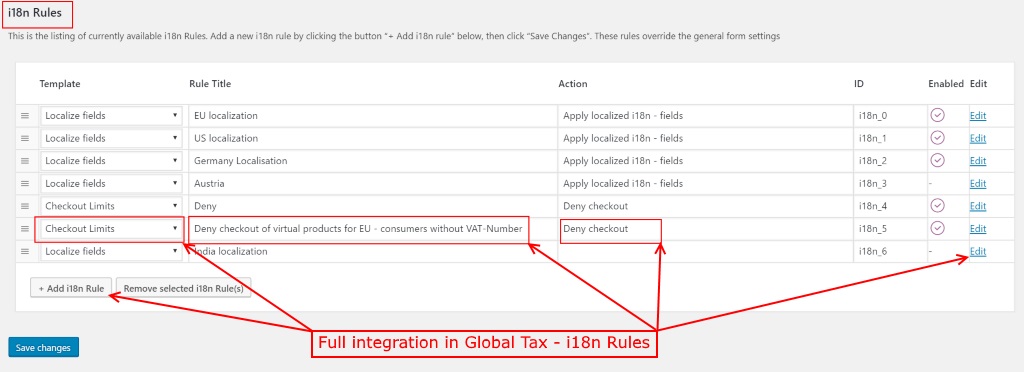Click the ID column header
Image resolution: width=1024 pixels, height=372 pixels.
(x=859, y=84)
